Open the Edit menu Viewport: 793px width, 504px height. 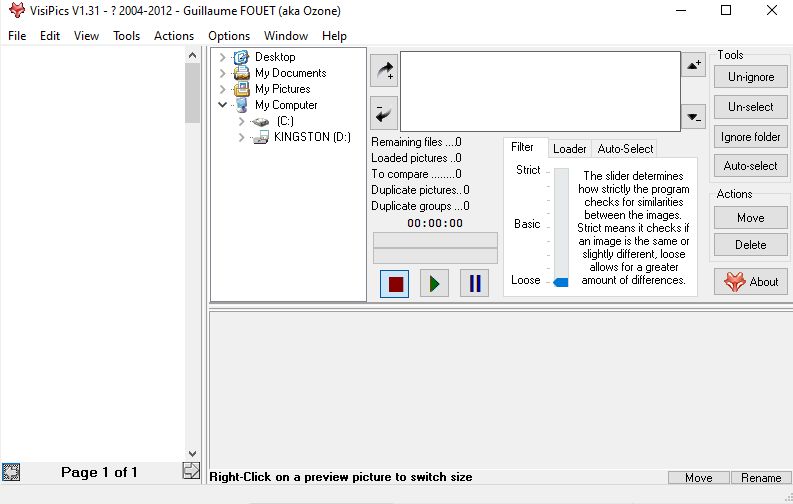click(50, 36)
